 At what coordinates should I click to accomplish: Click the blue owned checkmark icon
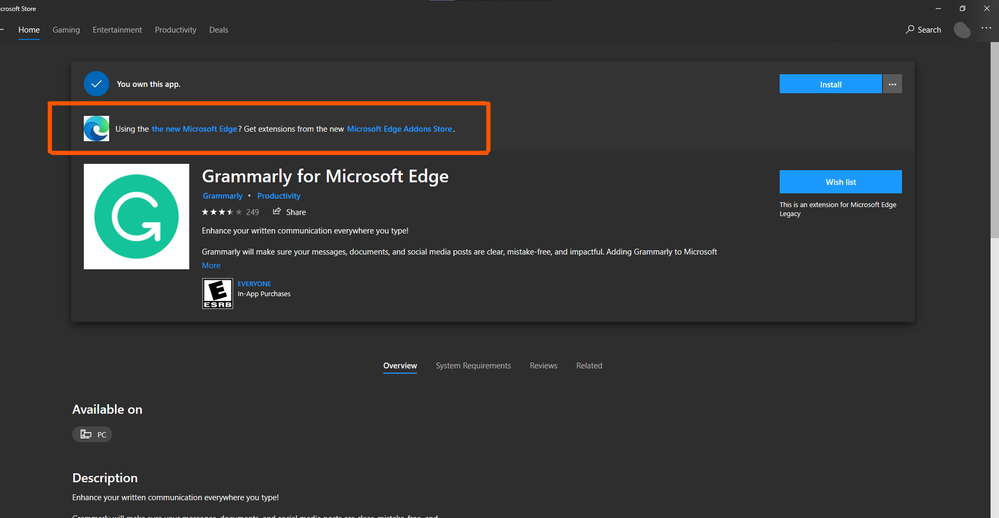(96, 84)
